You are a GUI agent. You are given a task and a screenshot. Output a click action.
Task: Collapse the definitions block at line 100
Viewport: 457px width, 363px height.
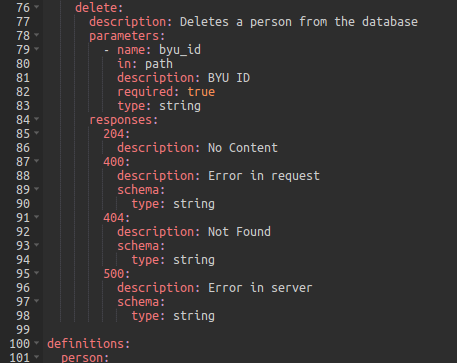coord(37,342)
